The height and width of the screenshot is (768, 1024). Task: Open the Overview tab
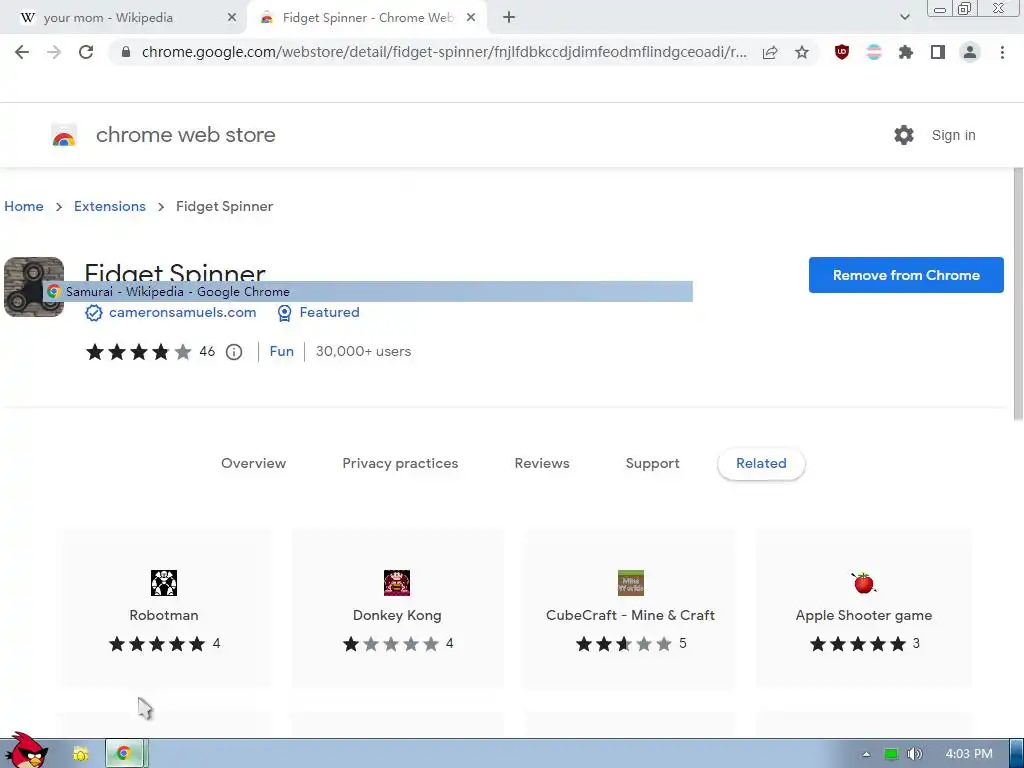[x=253, y=464]
